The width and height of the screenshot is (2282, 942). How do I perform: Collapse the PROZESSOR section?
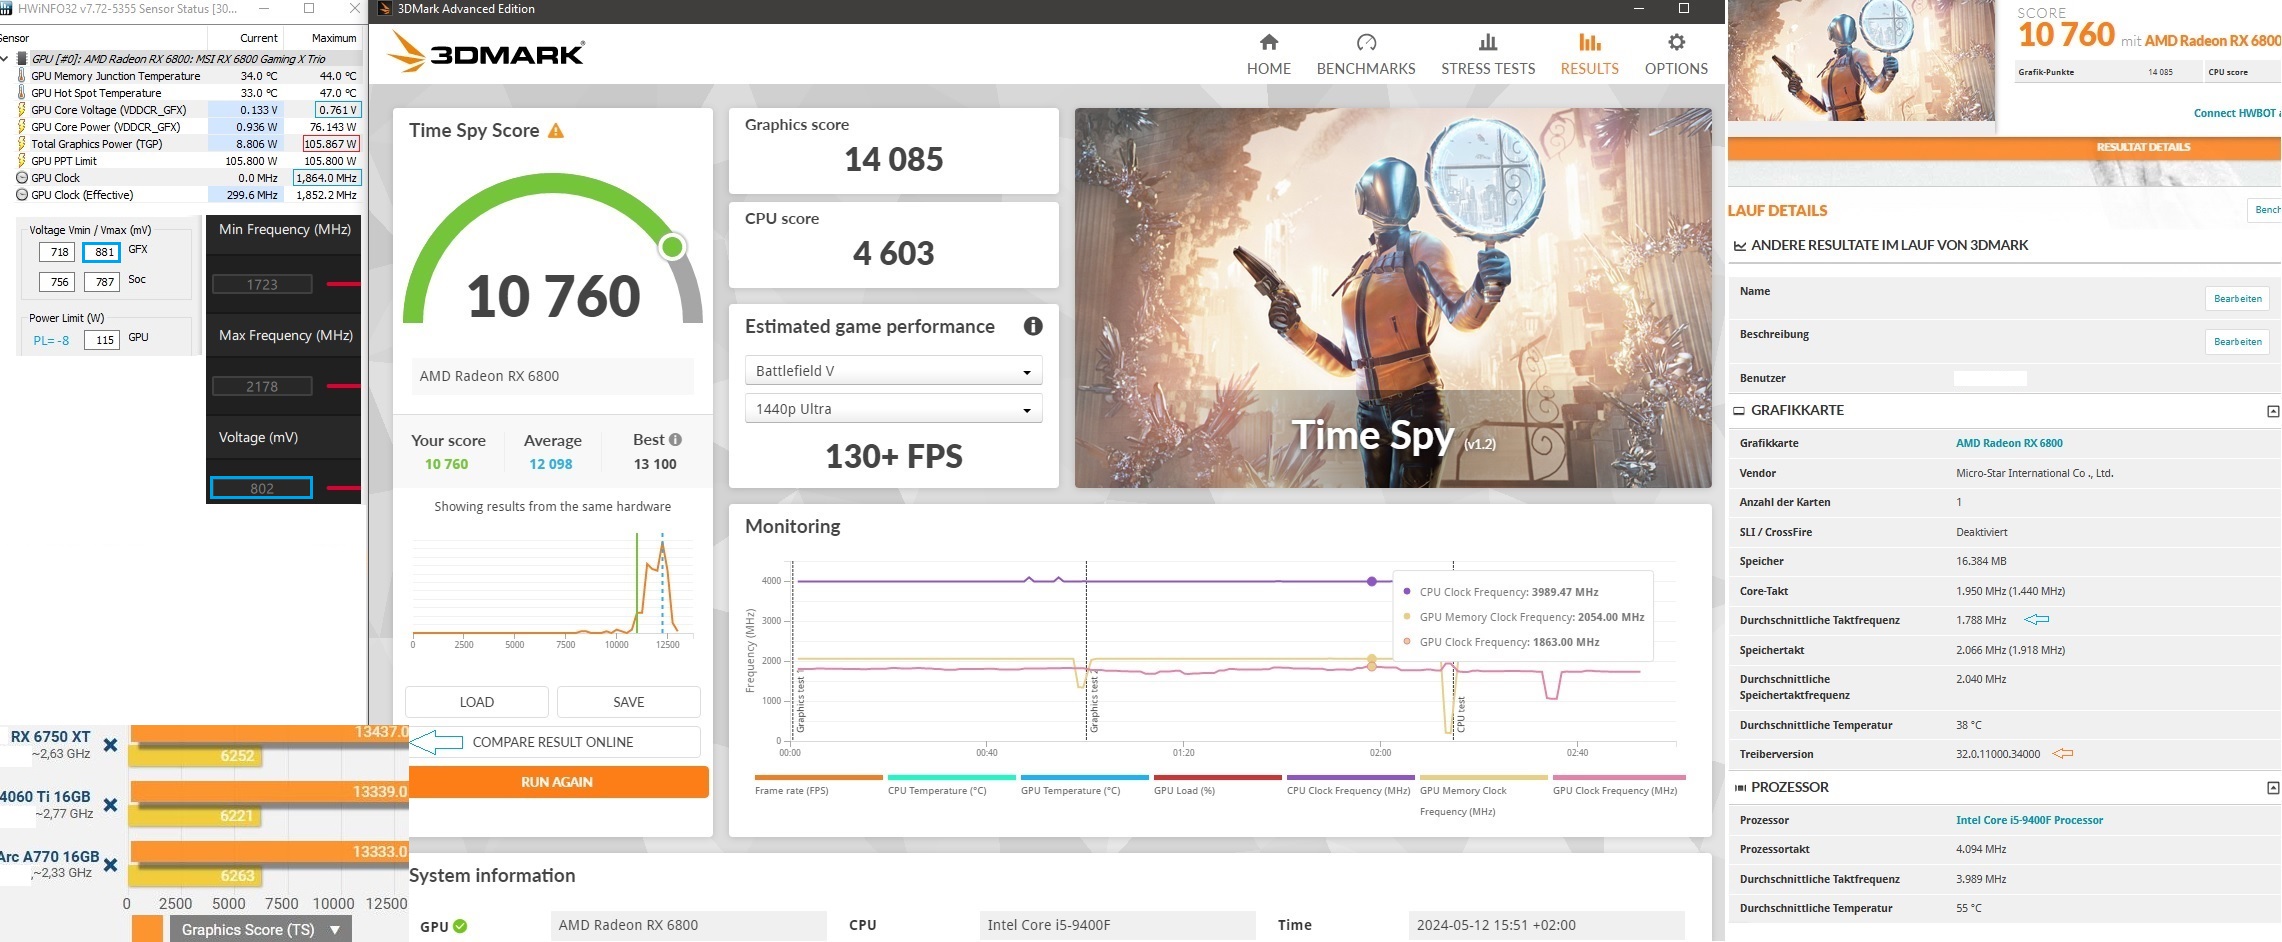2272,788
